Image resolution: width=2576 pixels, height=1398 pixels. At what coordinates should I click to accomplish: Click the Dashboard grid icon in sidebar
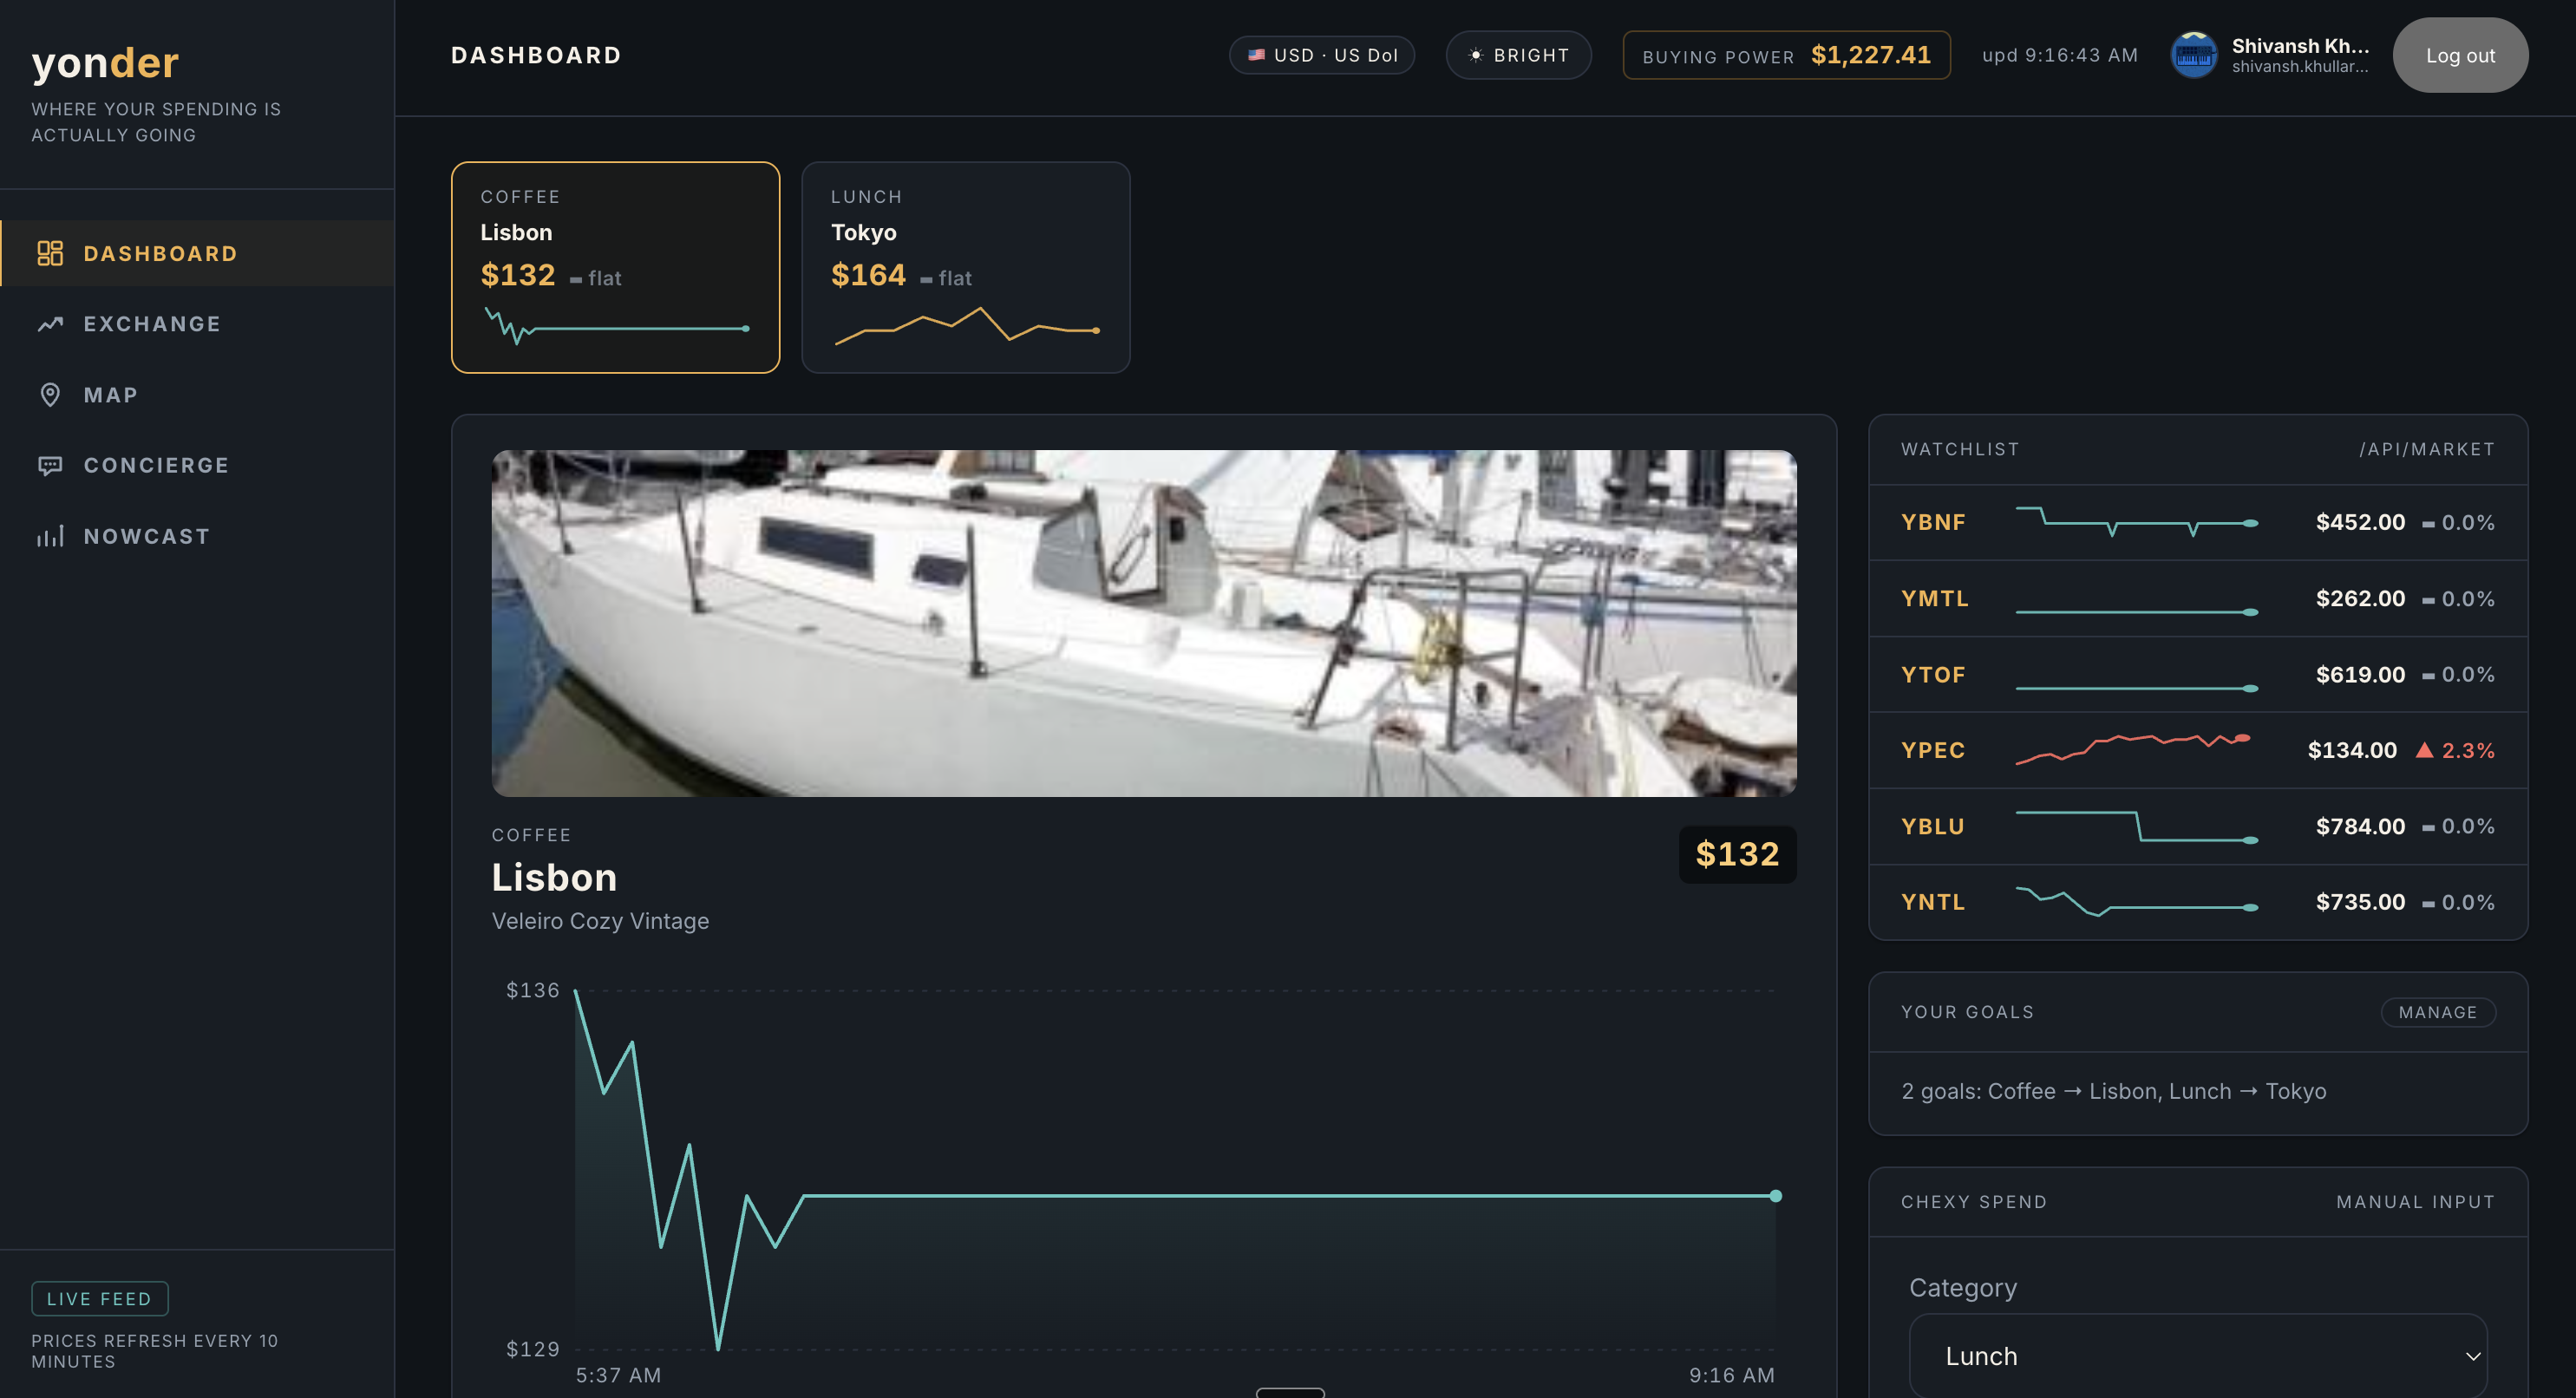click(x=50, y=253)
